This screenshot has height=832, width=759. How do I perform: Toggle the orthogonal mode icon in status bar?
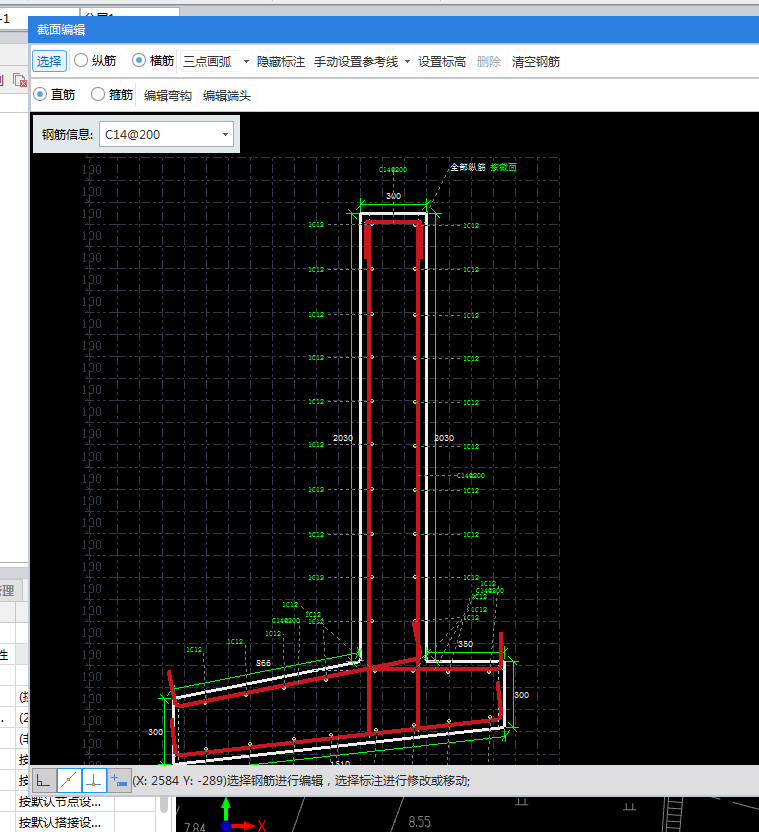[44, 781]
